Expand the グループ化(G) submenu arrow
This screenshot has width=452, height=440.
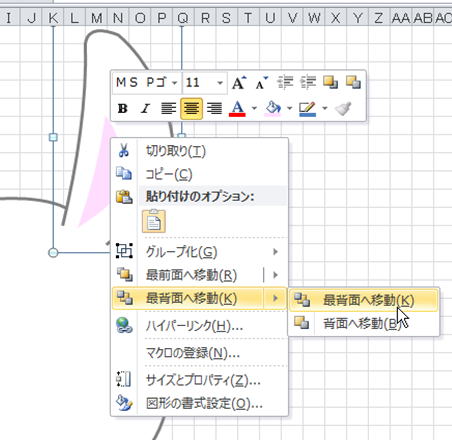tap(275, 252)
